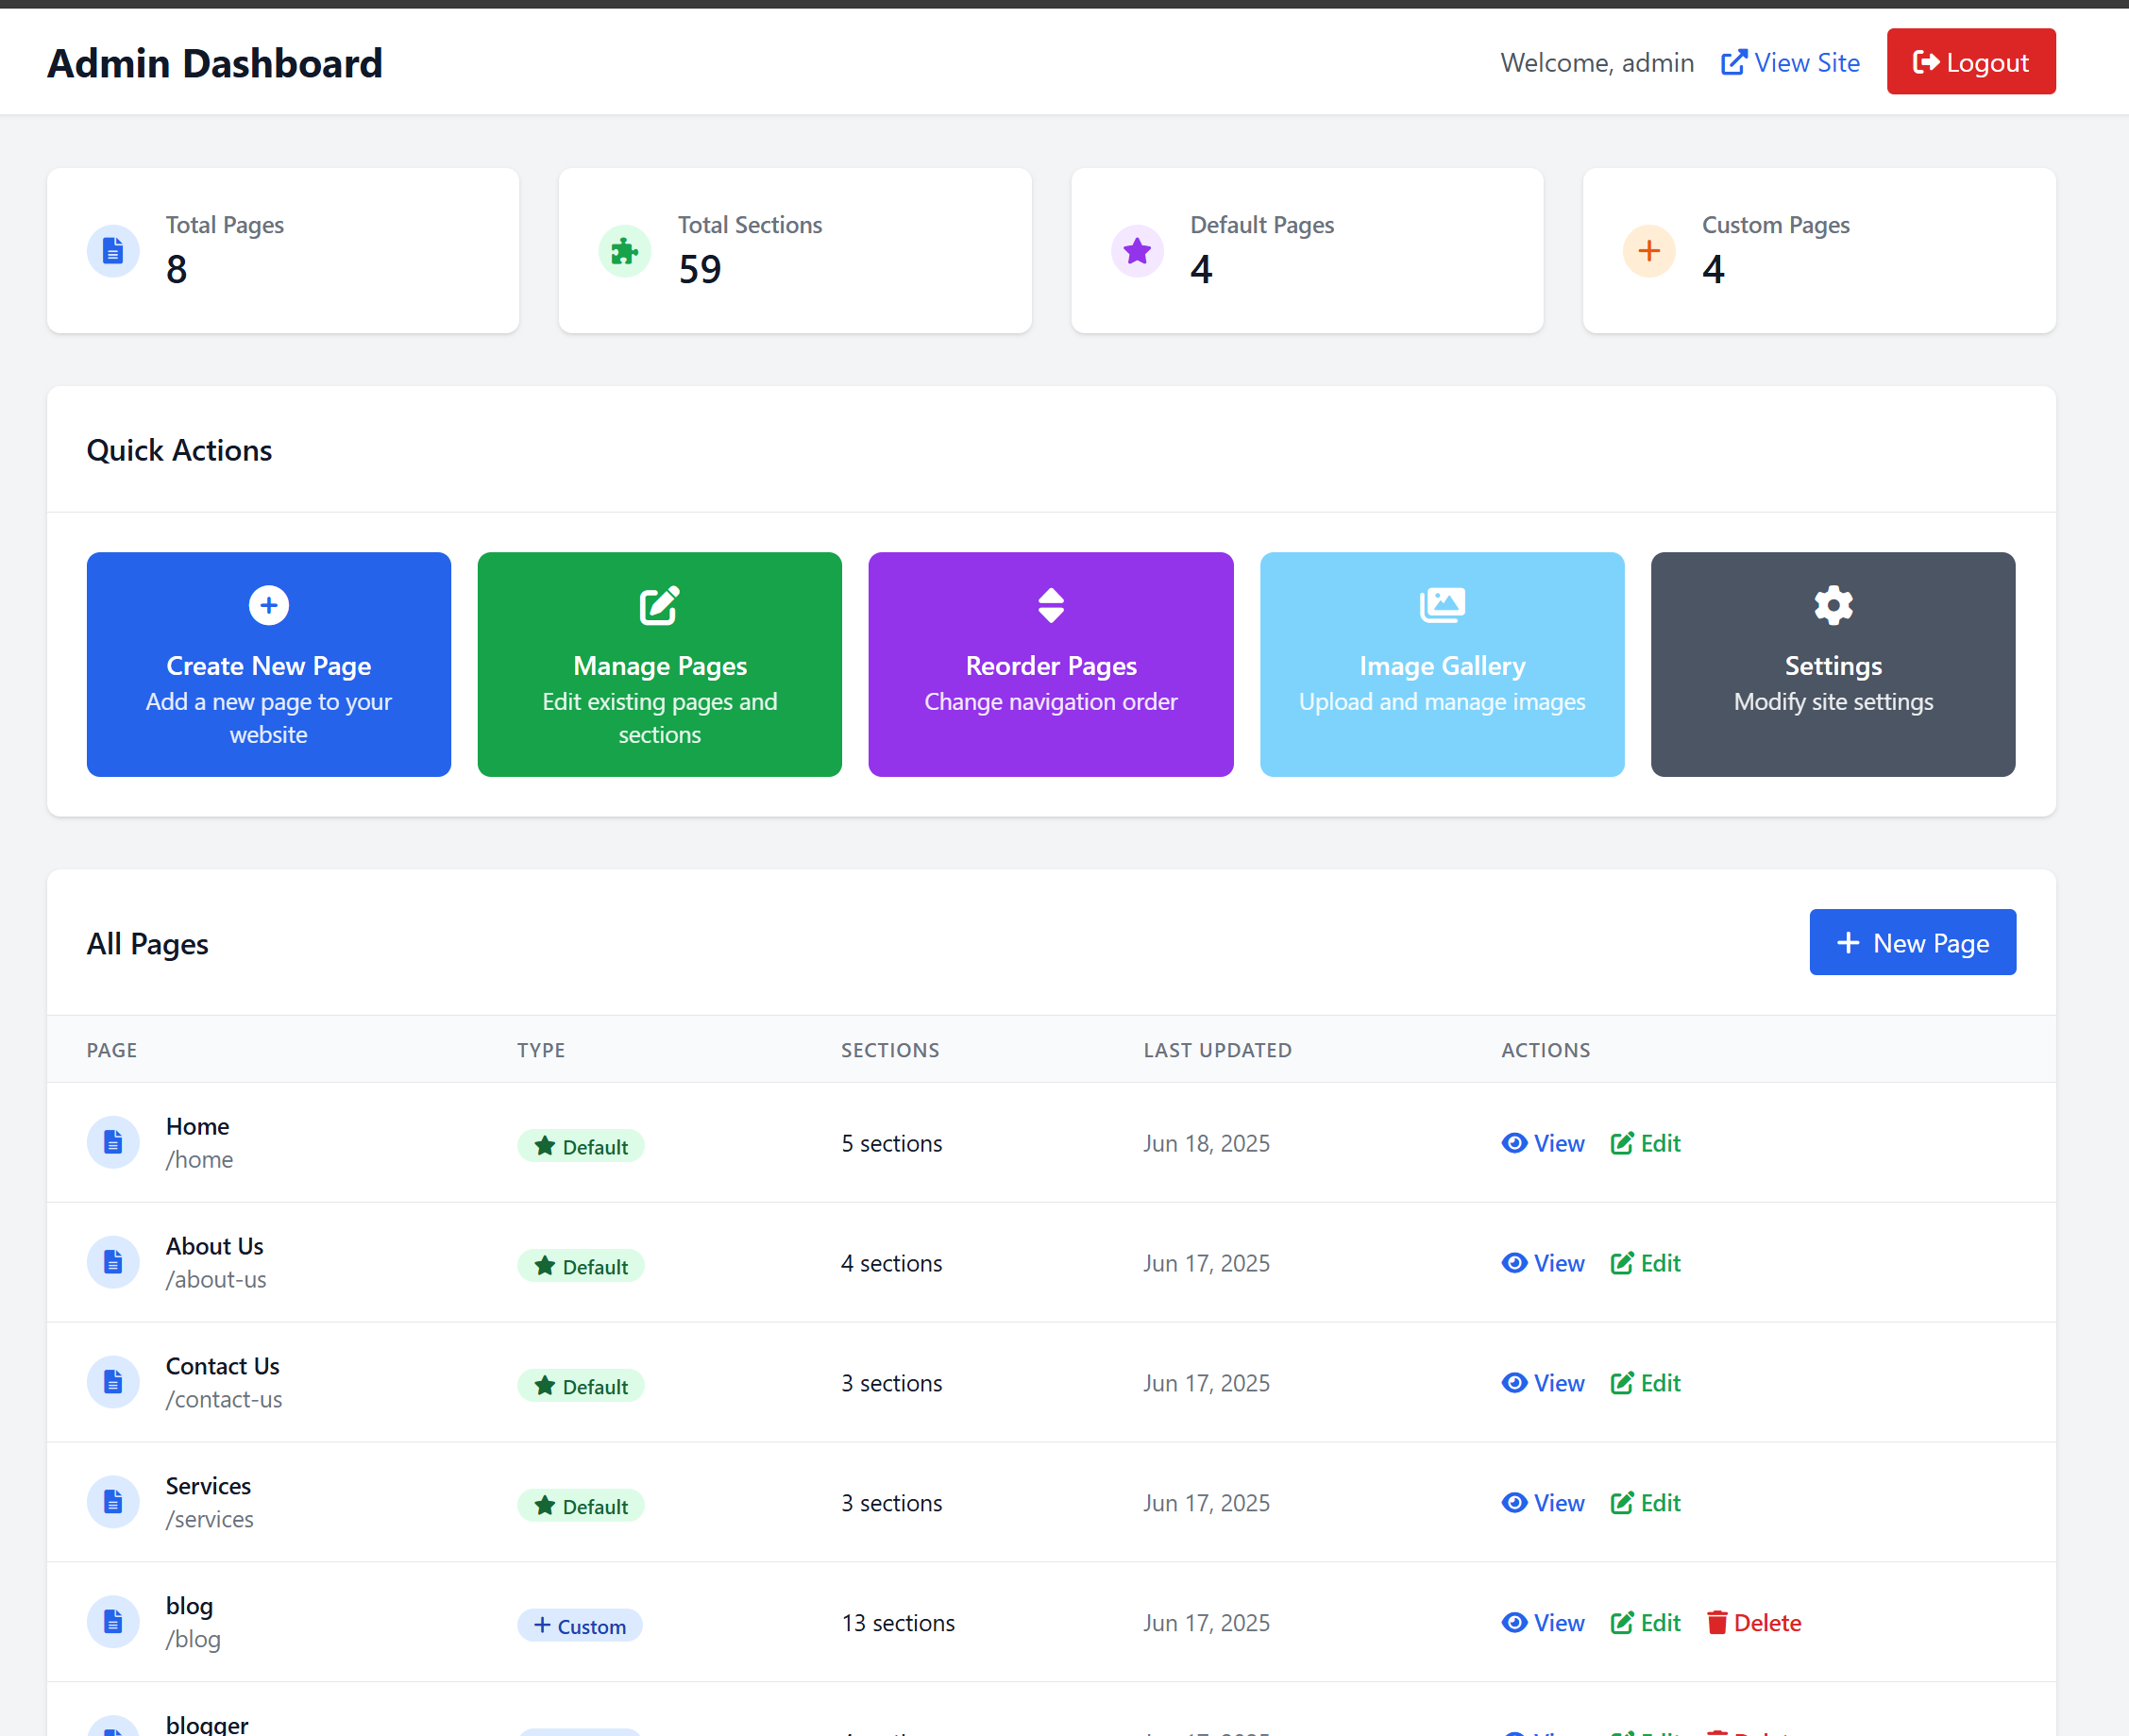Click the TYPE column header

pyautogui.click(x=541, y=1050)
